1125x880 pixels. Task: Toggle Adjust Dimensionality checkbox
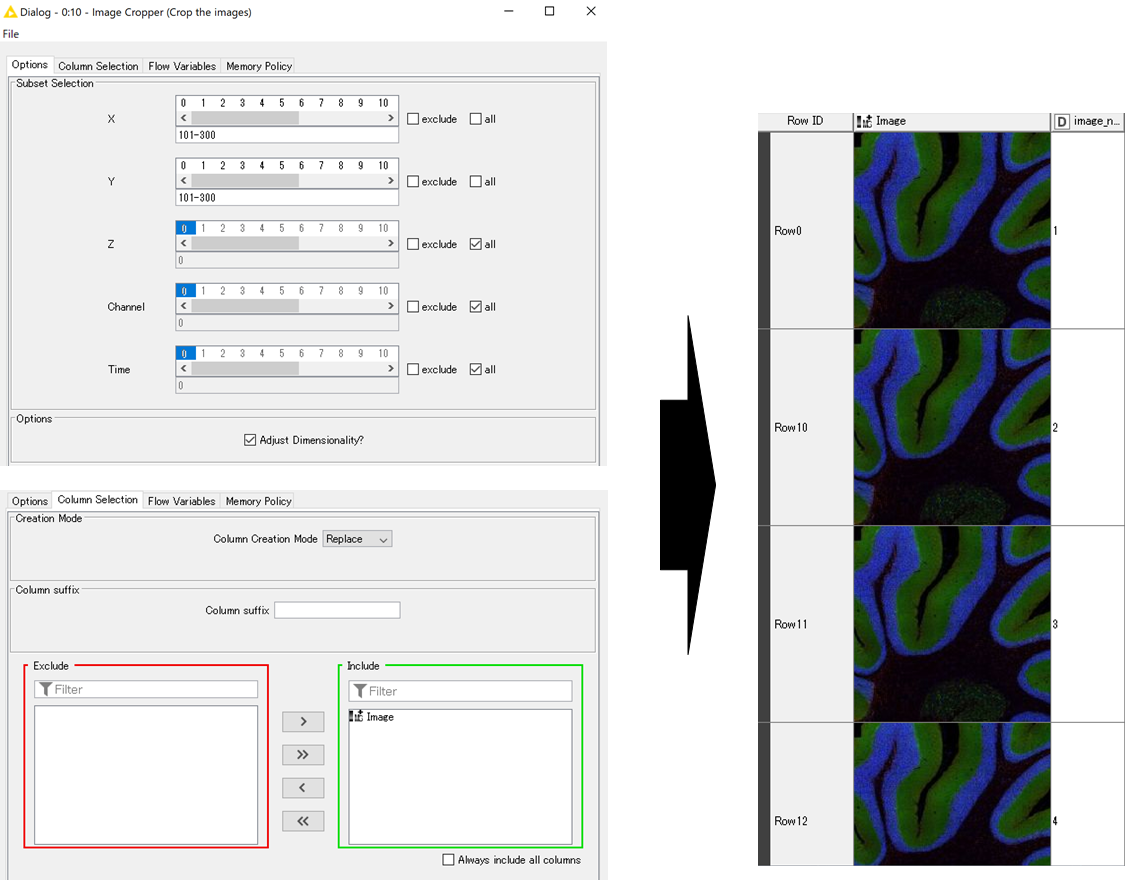click(250, 440)
